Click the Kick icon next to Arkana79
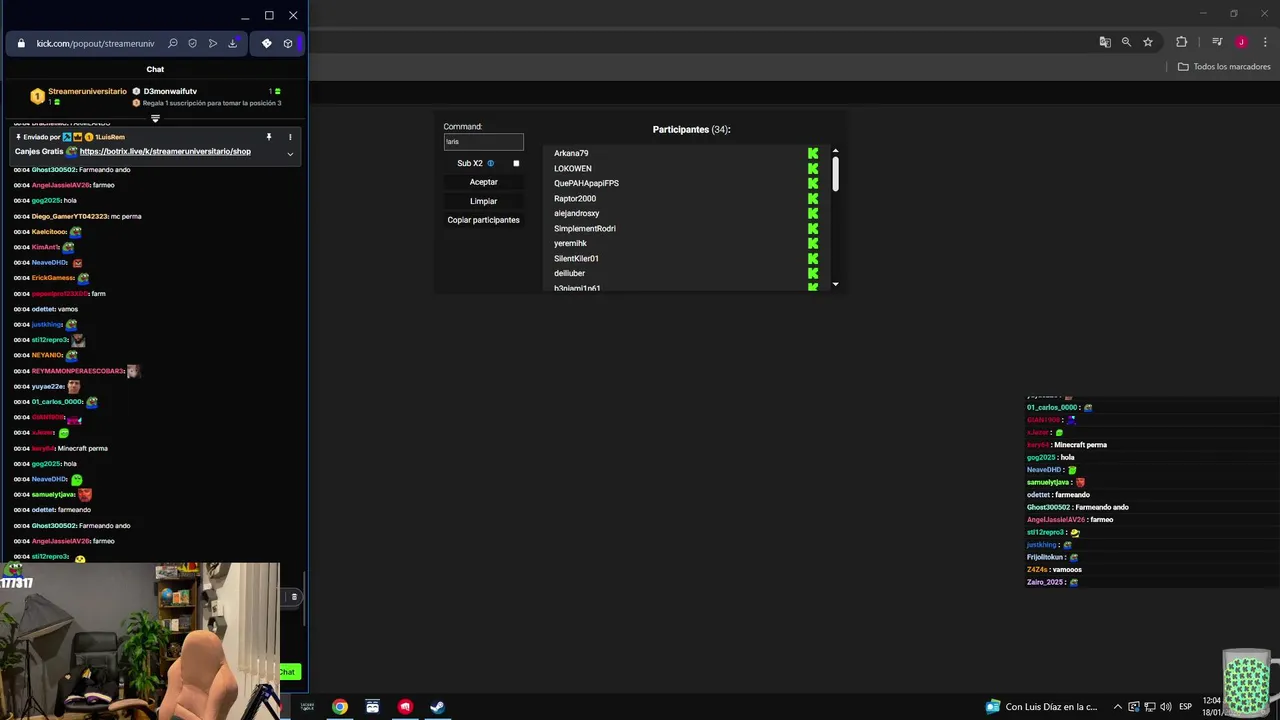Image resolution: width=1280 pixels, height=720 pixels. point(813,154)
